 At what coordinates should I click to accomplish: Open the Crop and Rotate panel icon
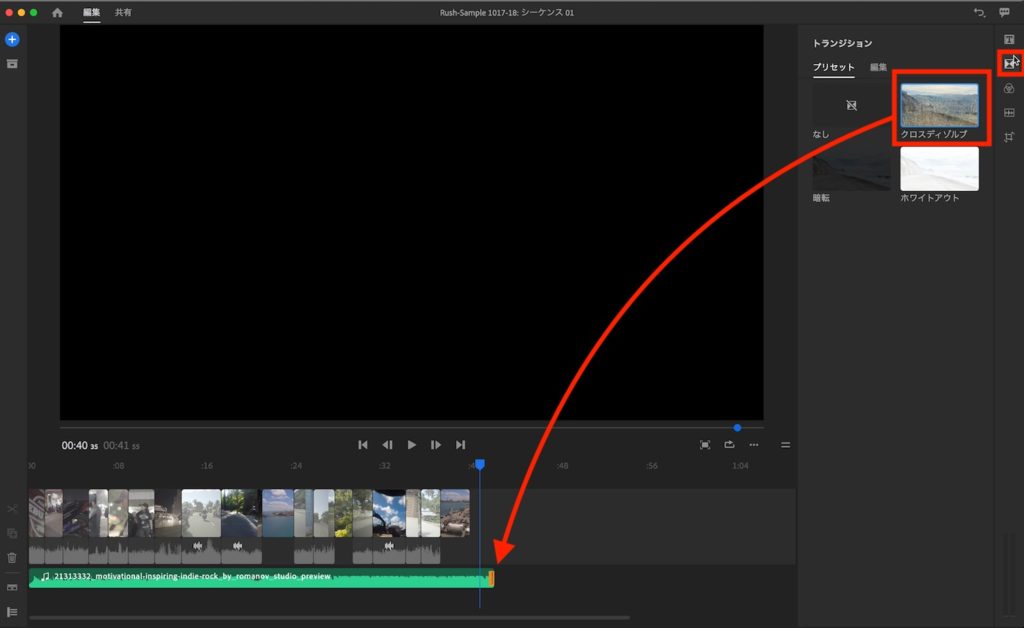pyautogui.click(x=1009, y=137)
